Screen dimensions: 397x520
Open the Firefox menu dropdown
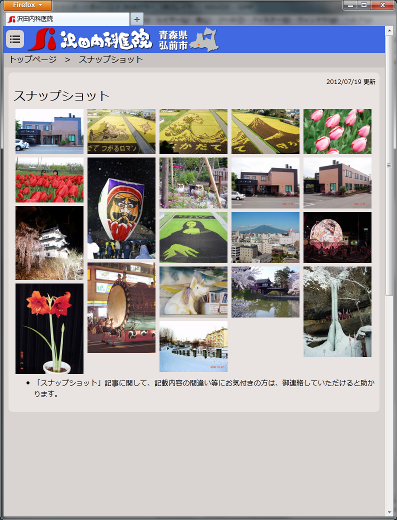click(28, 5)
